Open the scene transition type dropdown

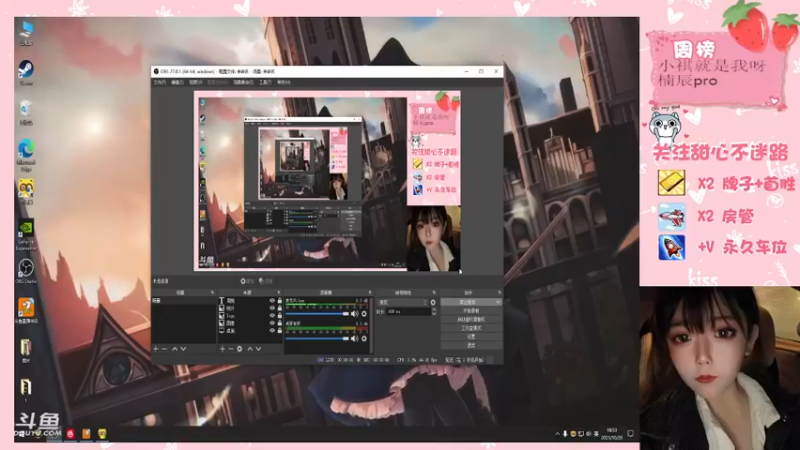[402, 303]
